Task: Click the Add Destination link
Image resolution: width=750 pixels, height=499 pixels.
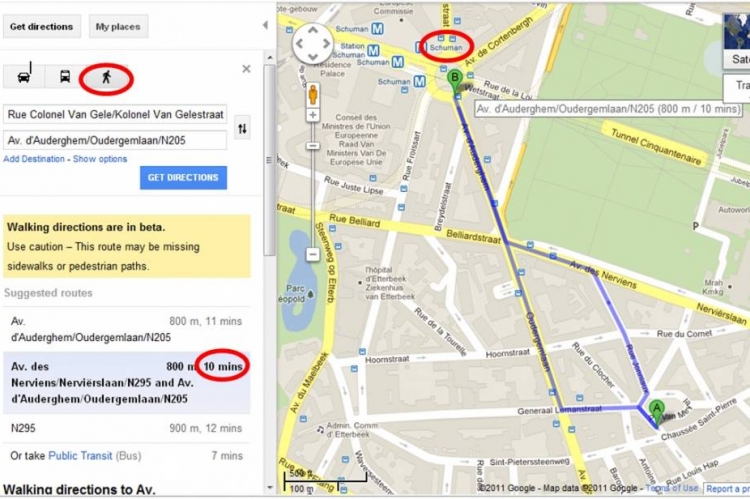Action: click(34, 159)
